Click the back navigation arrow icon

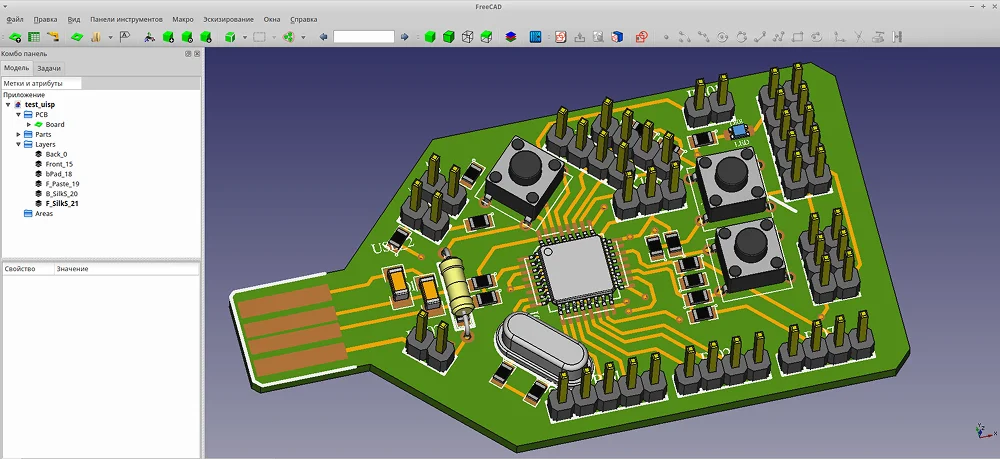323,37
